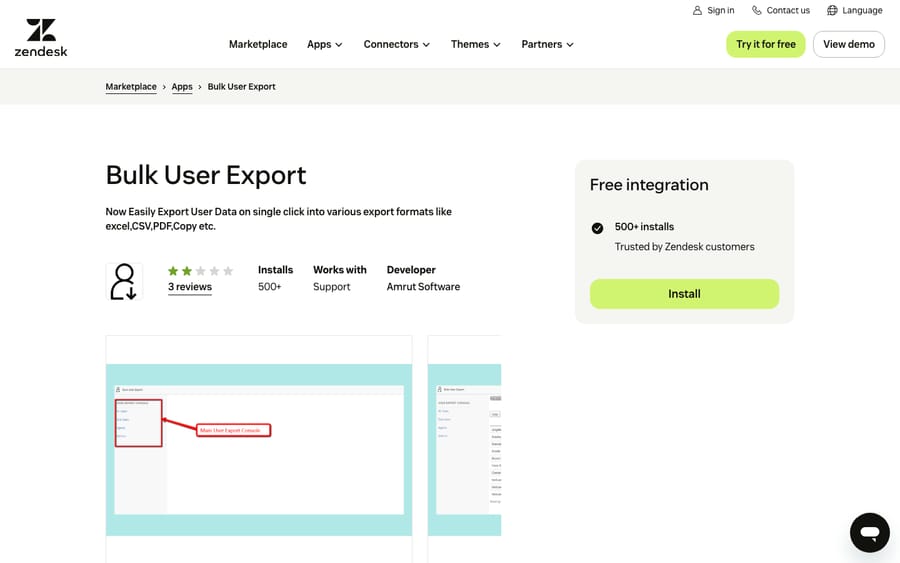
Task: Expand the Connectors dropdown menu
Action: pyautogui.click(x=396, y=44)
